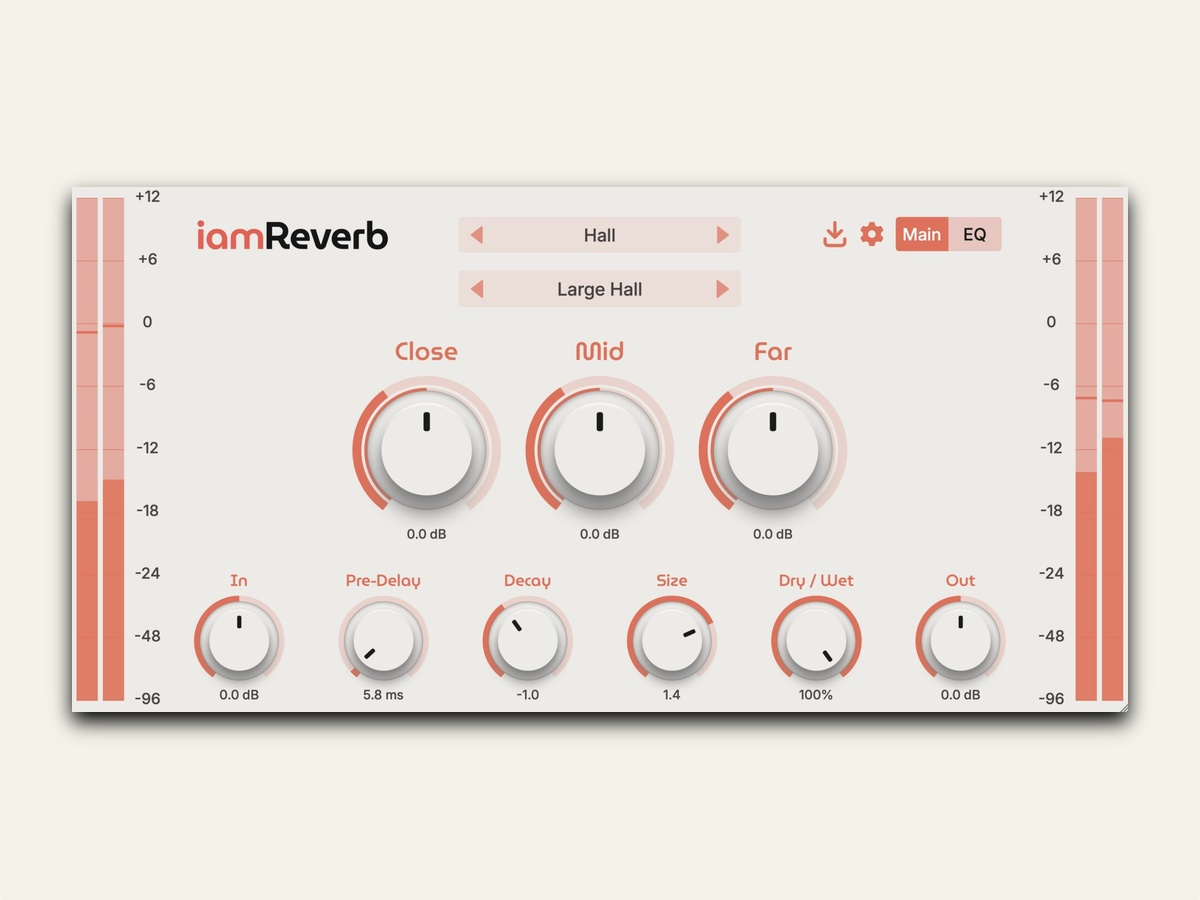Click the 0.0 dB value under In
Viewport: 1200px width, 900px height.
coord(239,695)
